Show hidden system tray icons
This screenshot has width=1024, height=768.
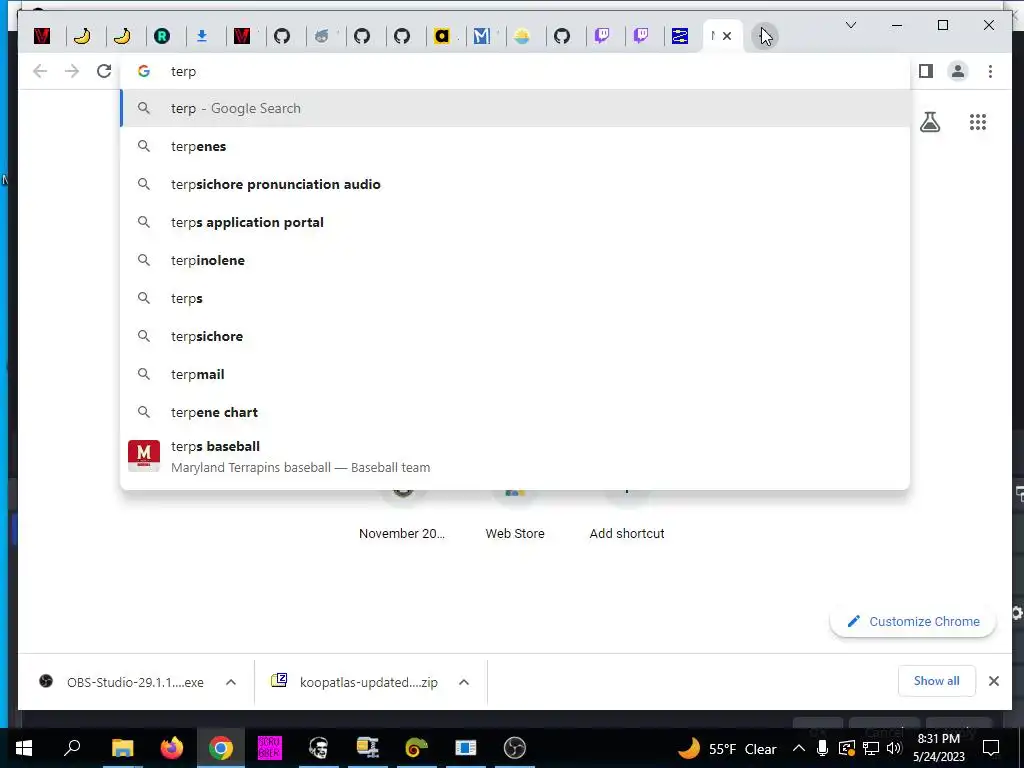pyautogui.click(x=799, y=748)
